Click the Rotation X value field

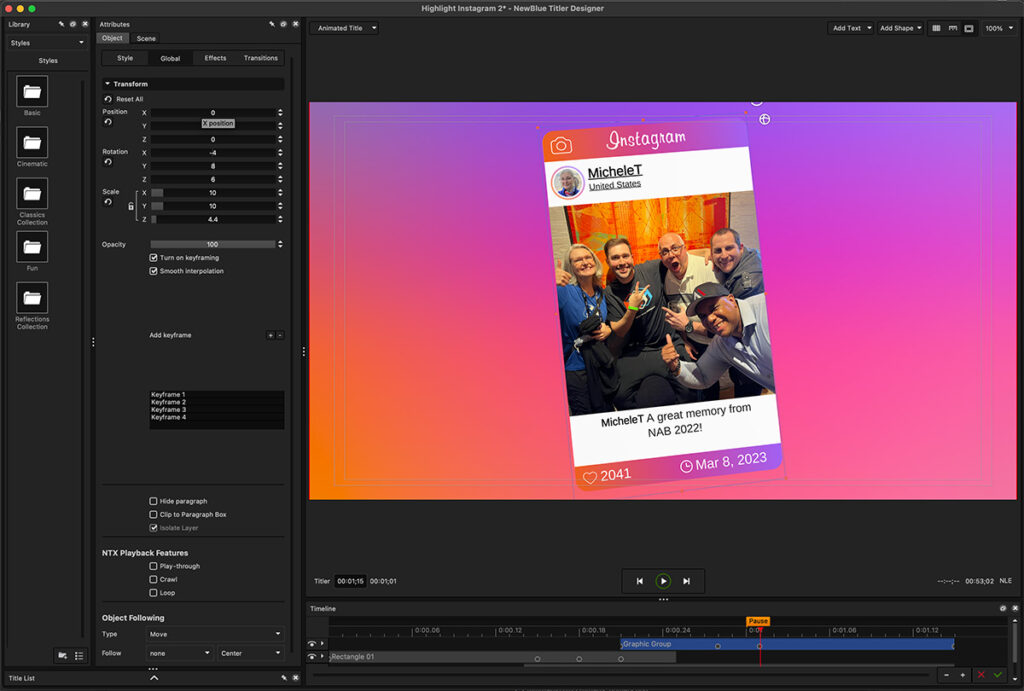[x=213, y=153]
